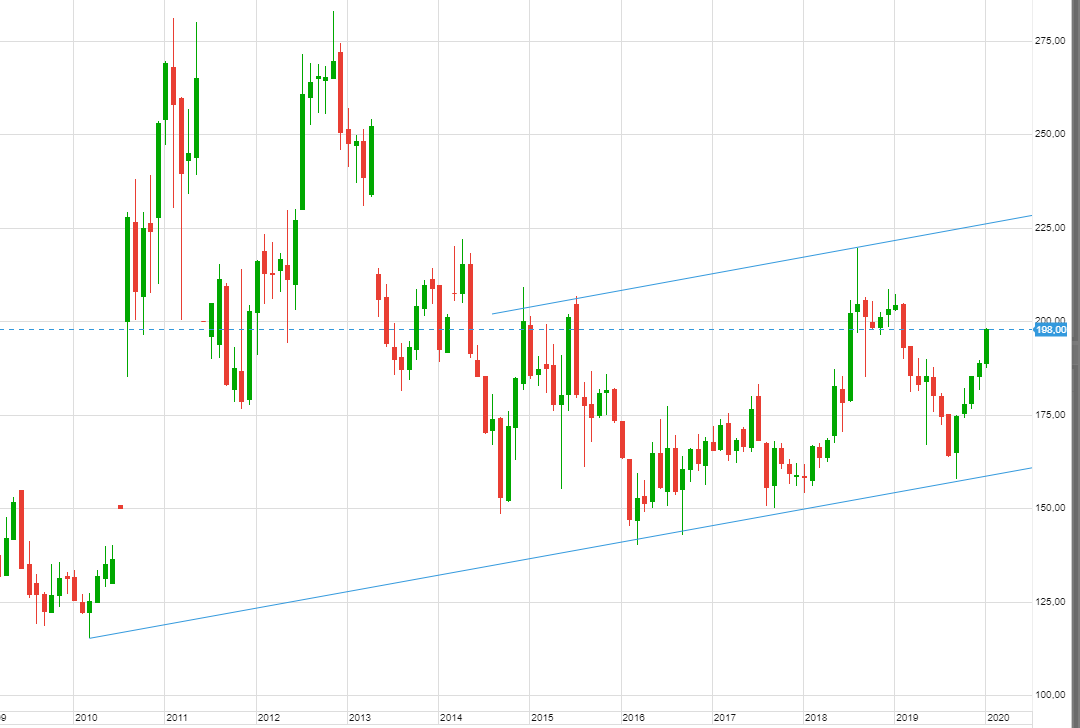The width and height of the screenshot is (1080, 728).
Task: Click the 2014 year label
Action: 451,718
